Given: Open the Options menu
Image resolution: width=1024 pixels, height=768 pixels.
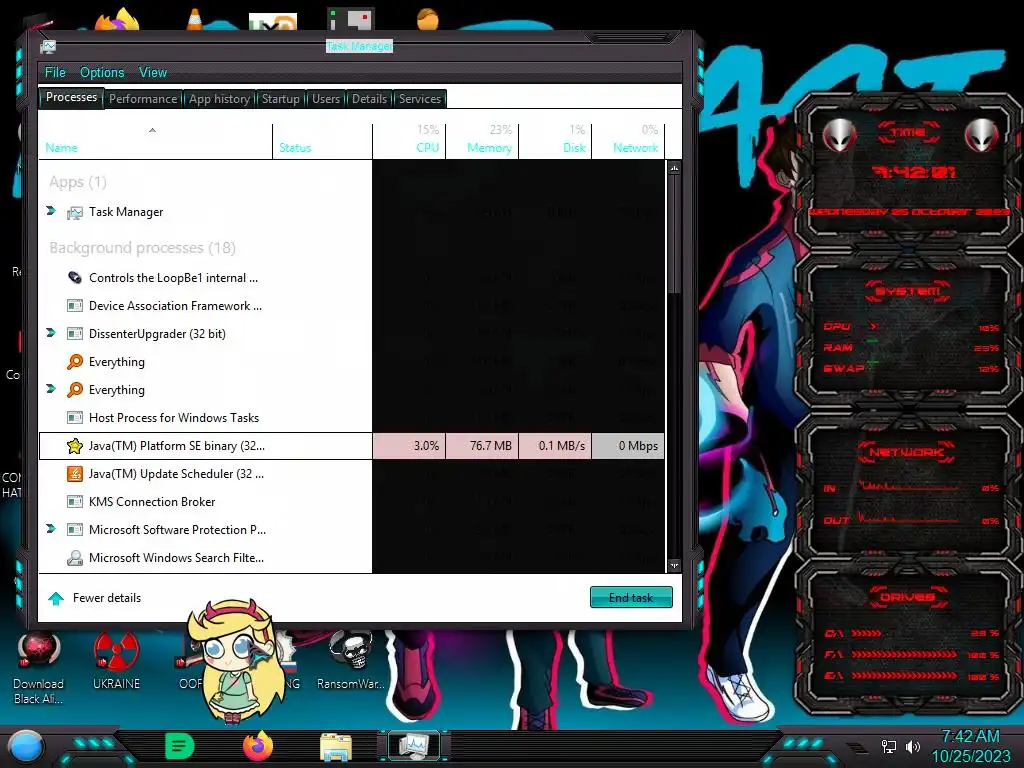Looking at the screenshot, I should point(102,72).
